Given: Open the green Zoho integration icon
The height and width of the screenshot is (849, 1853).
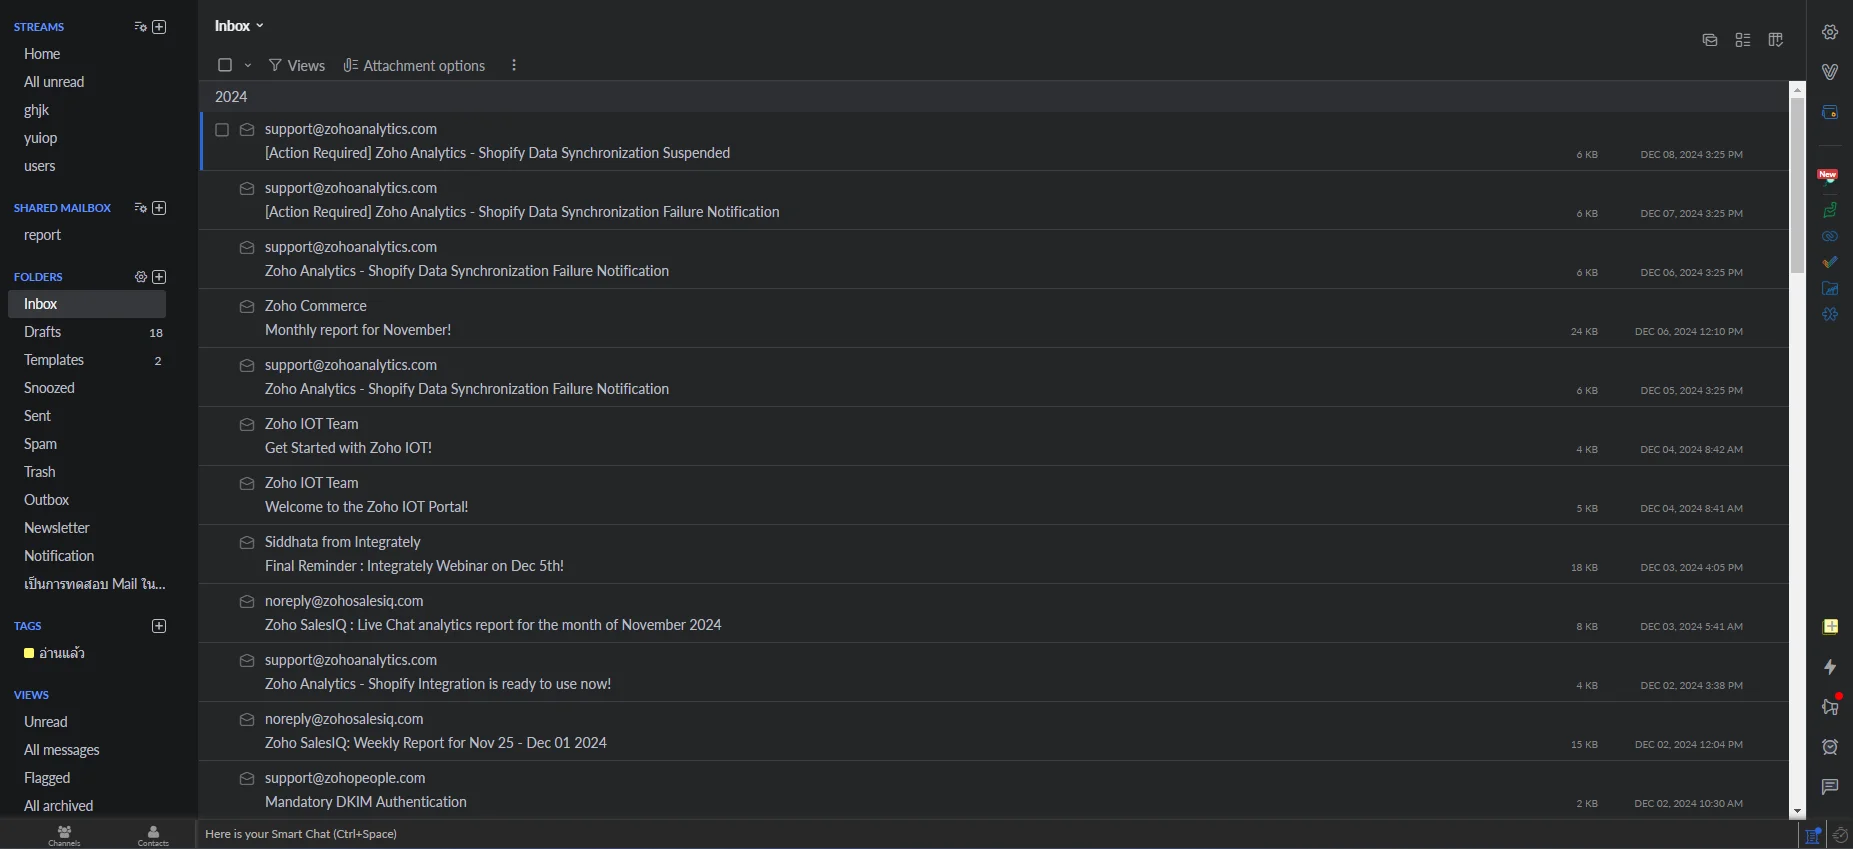Looking at the screenshot, I should tap(1829, 210).
